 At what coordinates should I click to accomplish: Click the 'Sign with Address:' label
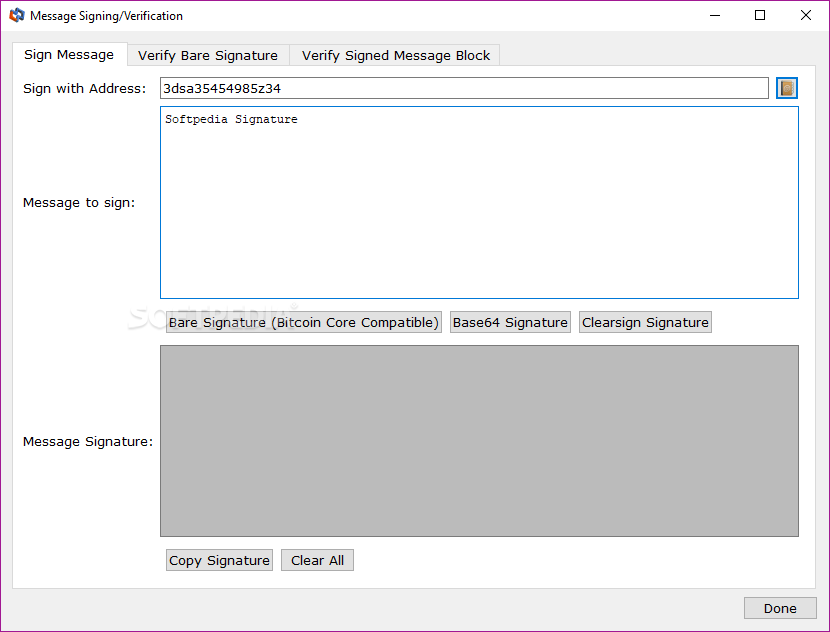(84, 88)
